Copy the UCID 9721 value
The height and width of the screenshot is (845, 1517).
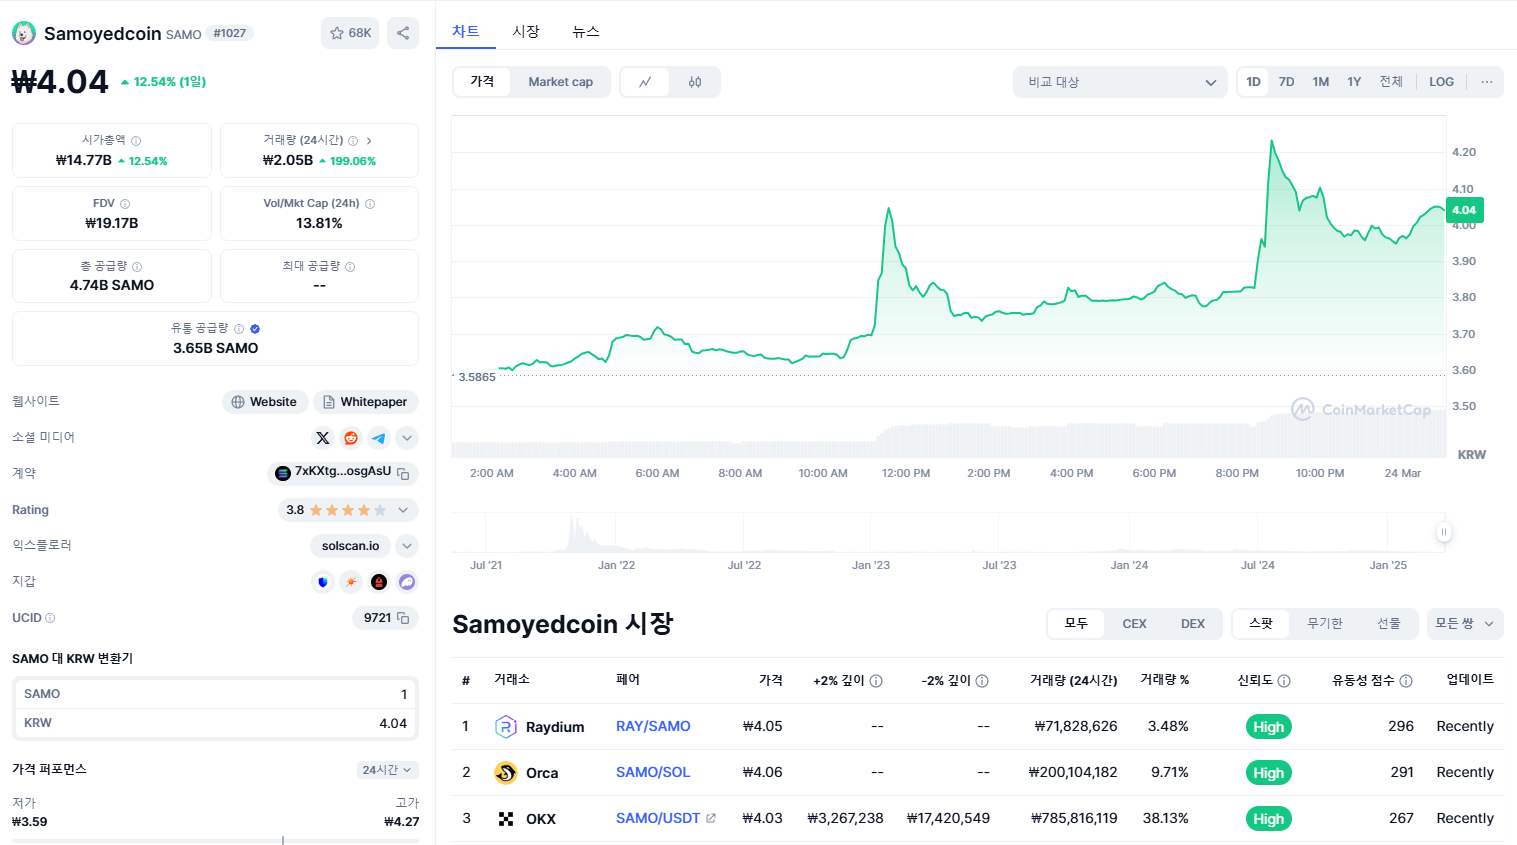(403, 618)
